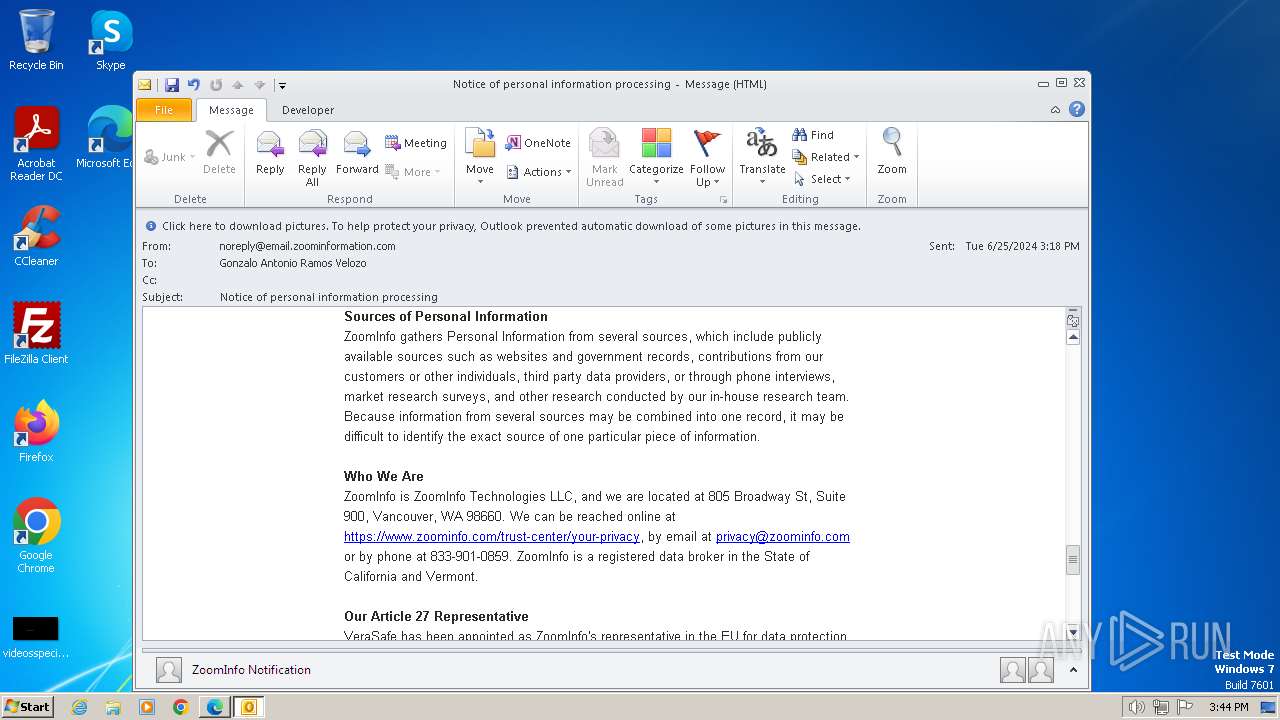Image resolution: width=1280 pixels, height=720 pixels.
Task: Open CCleaner desktop shortcut
Action: 36,236
